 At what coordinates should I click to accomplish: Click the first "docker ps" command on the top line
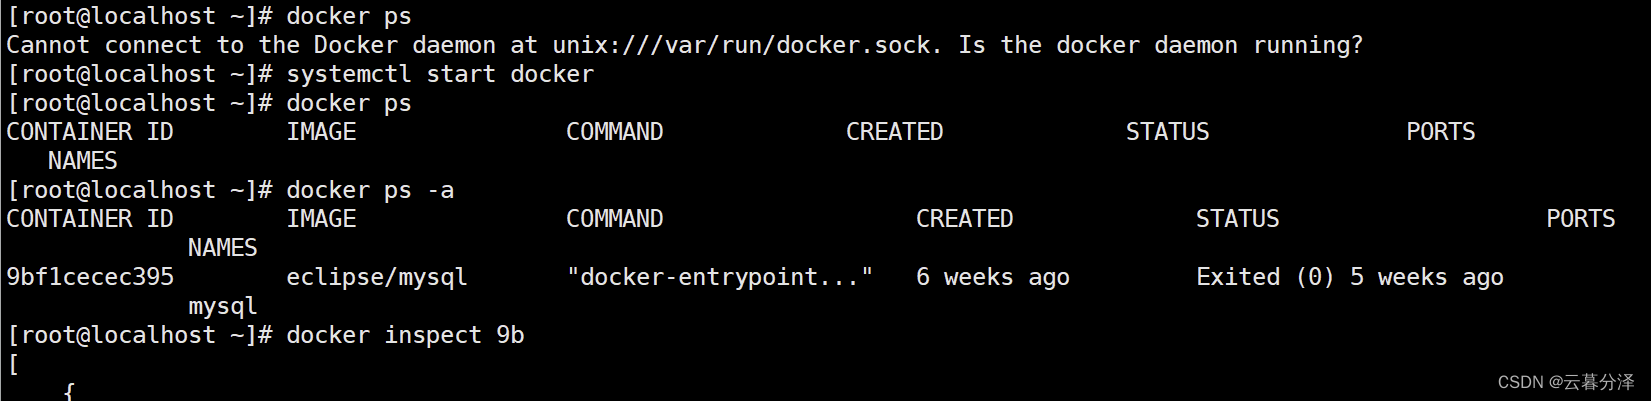[x=348, y=16]
